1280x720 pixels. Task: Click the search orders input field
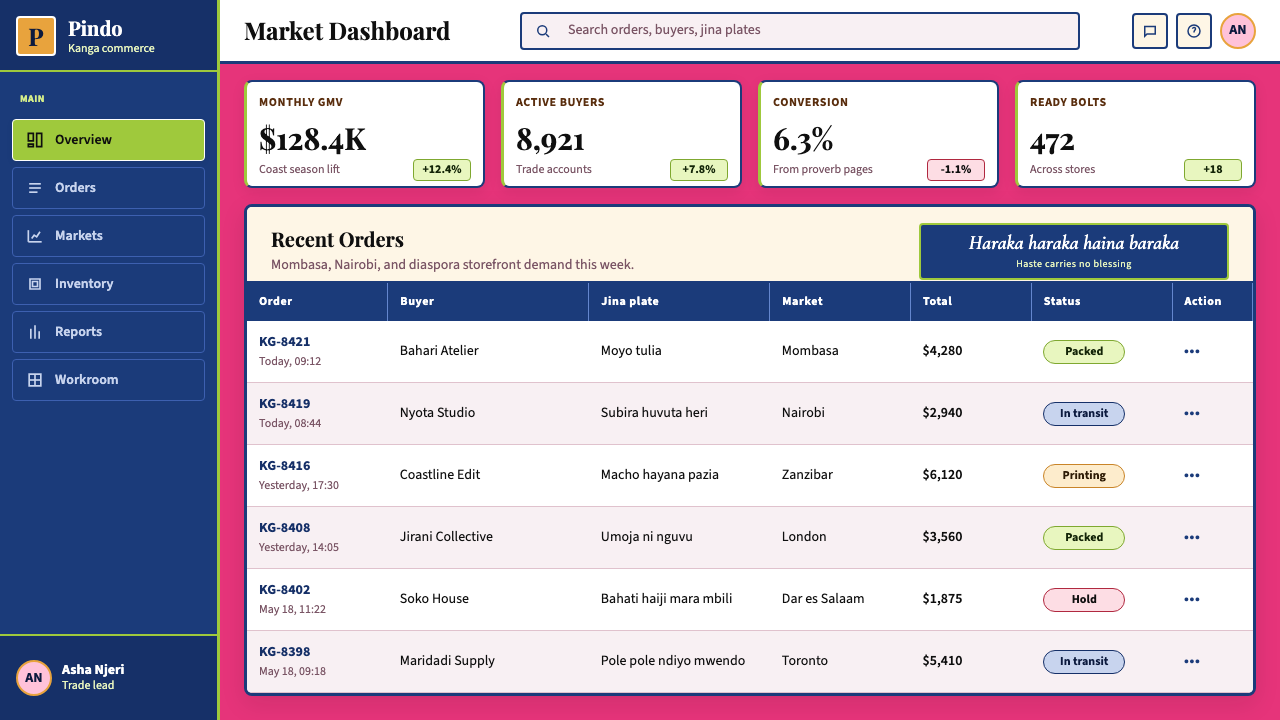pos(800,31)
